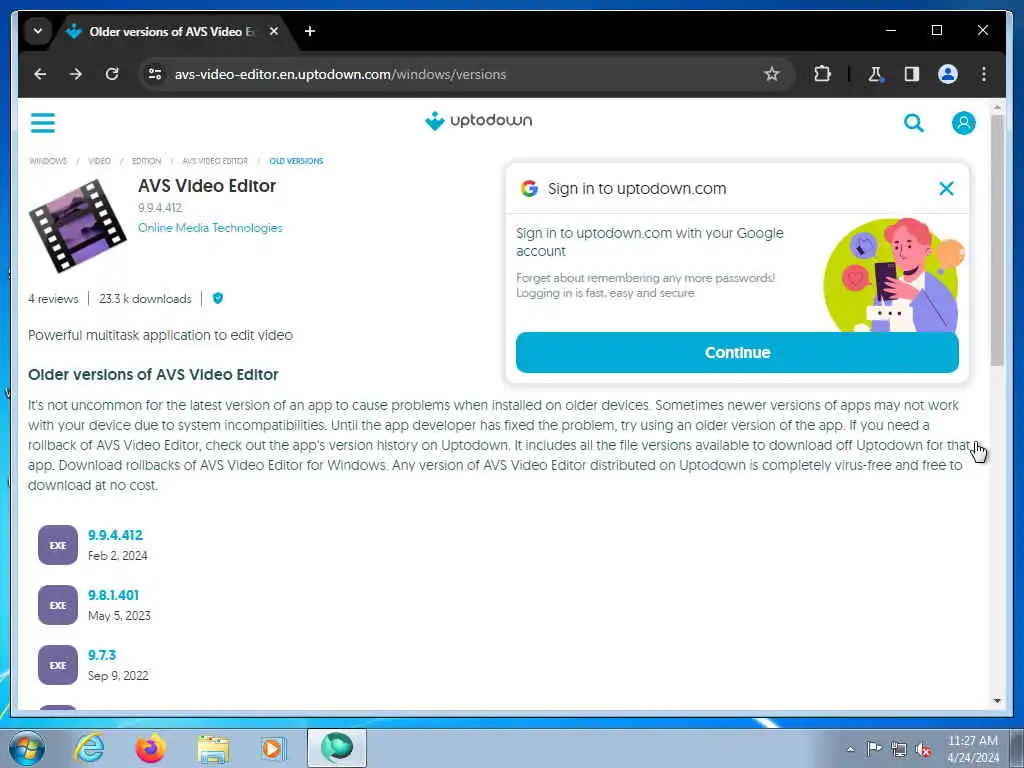Click the Uptodown logo in header
Image resolution: width=1024 pixels, height=768 pixels.
pyautogui.click(x=479, y=121)
